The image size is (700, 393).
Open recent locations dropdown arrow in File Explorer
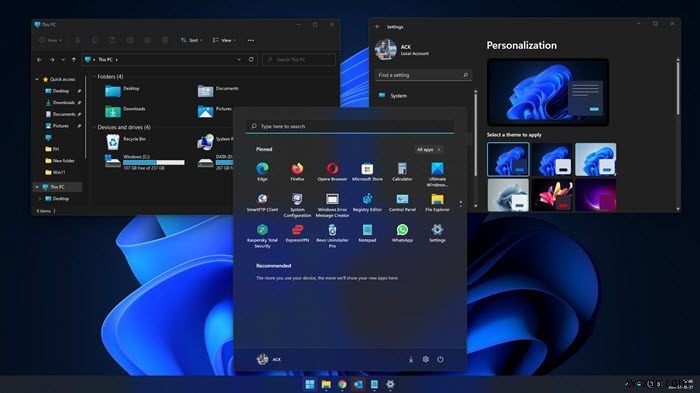click(x=63, y=59)
